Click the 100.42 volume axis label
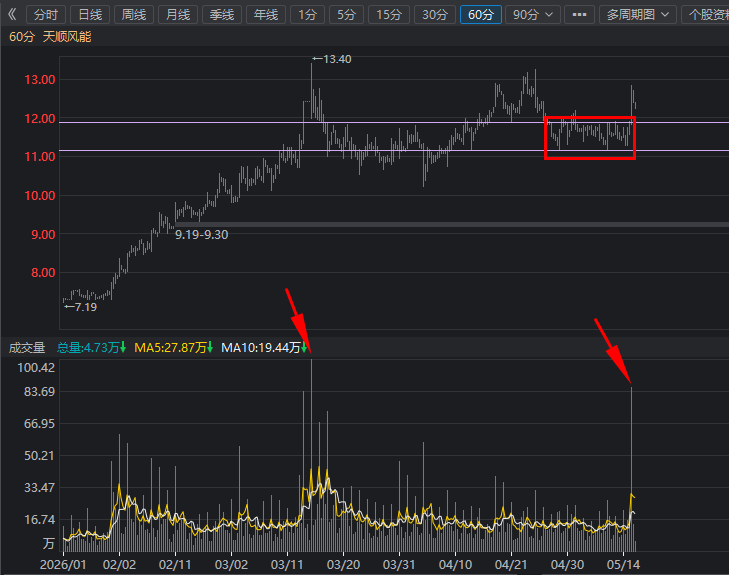The width and height of the screenshot is (729, 575). click(x=36, y=368)
